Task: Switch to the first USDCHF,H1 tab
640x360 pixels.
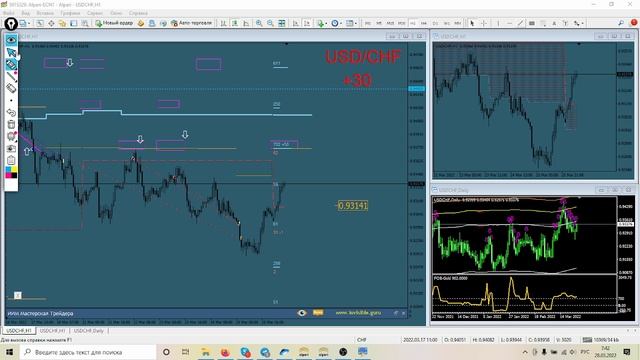Action: pyautogui.click(x=18, y=331)
